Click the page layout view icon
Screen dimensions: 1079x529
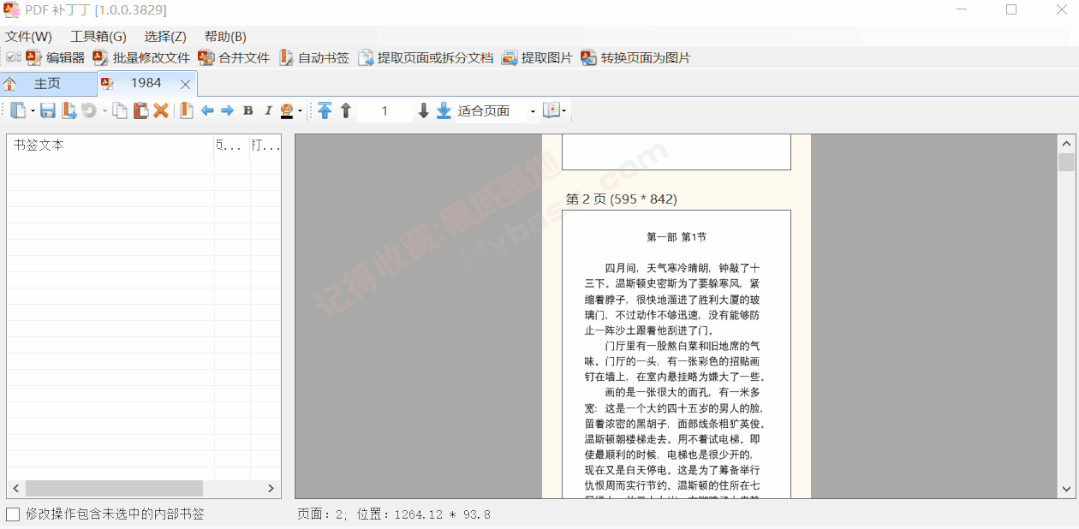[551, 111]
